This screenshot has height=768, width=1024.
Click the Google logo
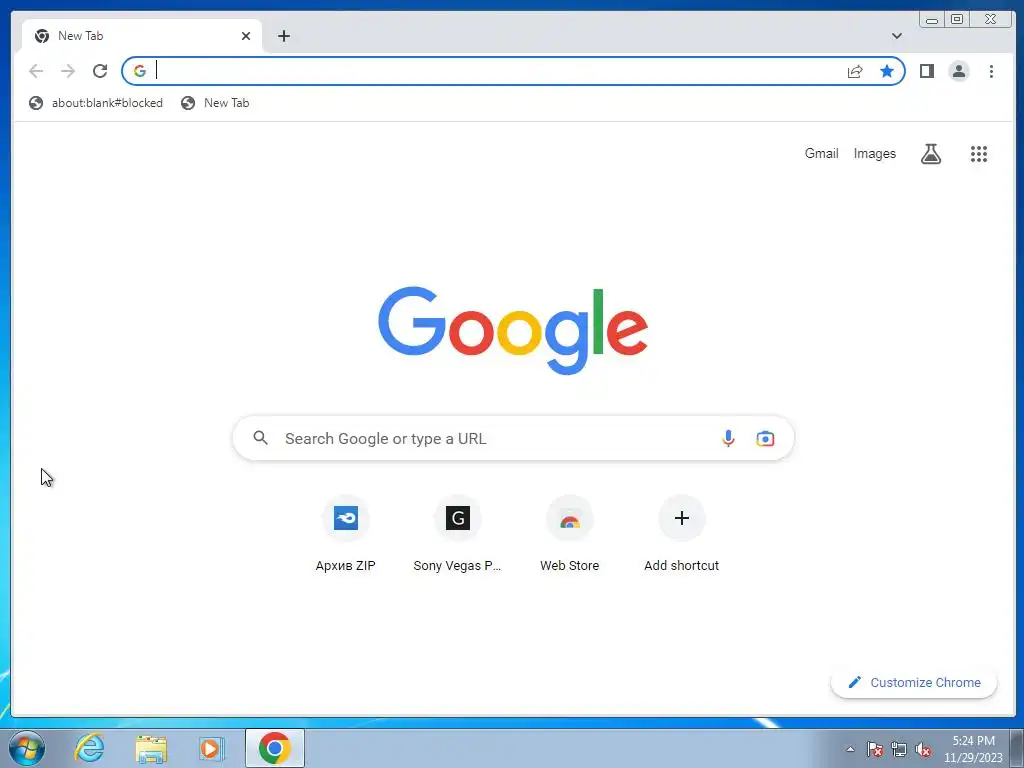pyautogui.click(x=513, y=330)
